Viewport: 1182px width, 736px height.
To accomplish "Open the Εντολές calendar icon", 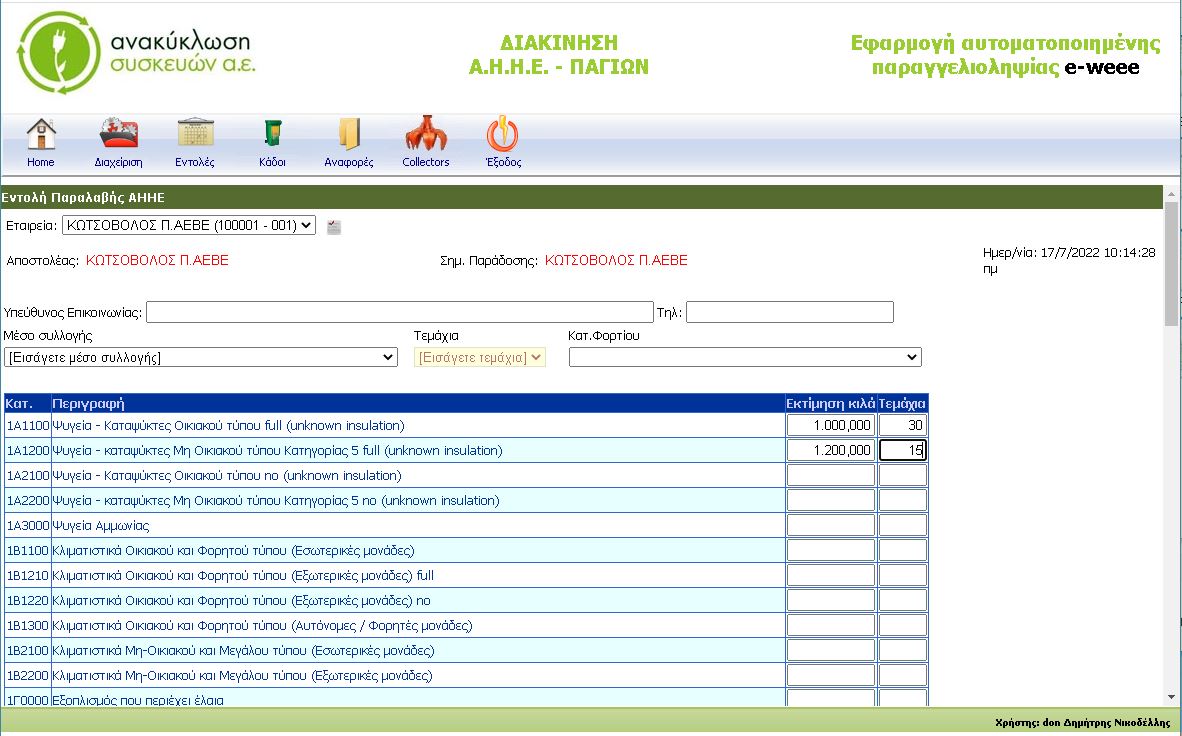I will (x=195, y=133).
